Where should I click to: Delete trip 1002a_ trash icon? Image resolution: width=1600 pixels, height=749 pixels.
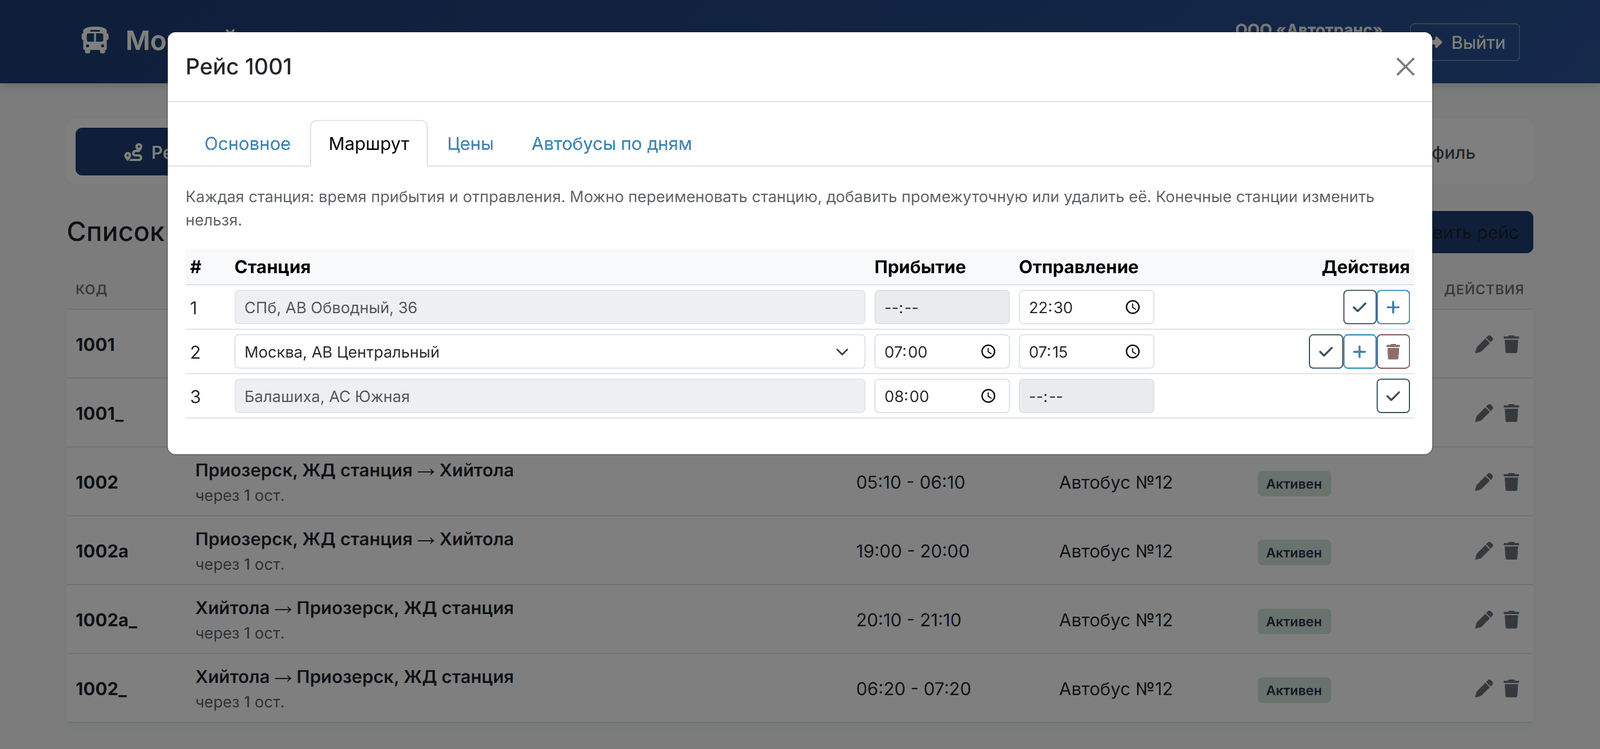(x=1511, y=620)
